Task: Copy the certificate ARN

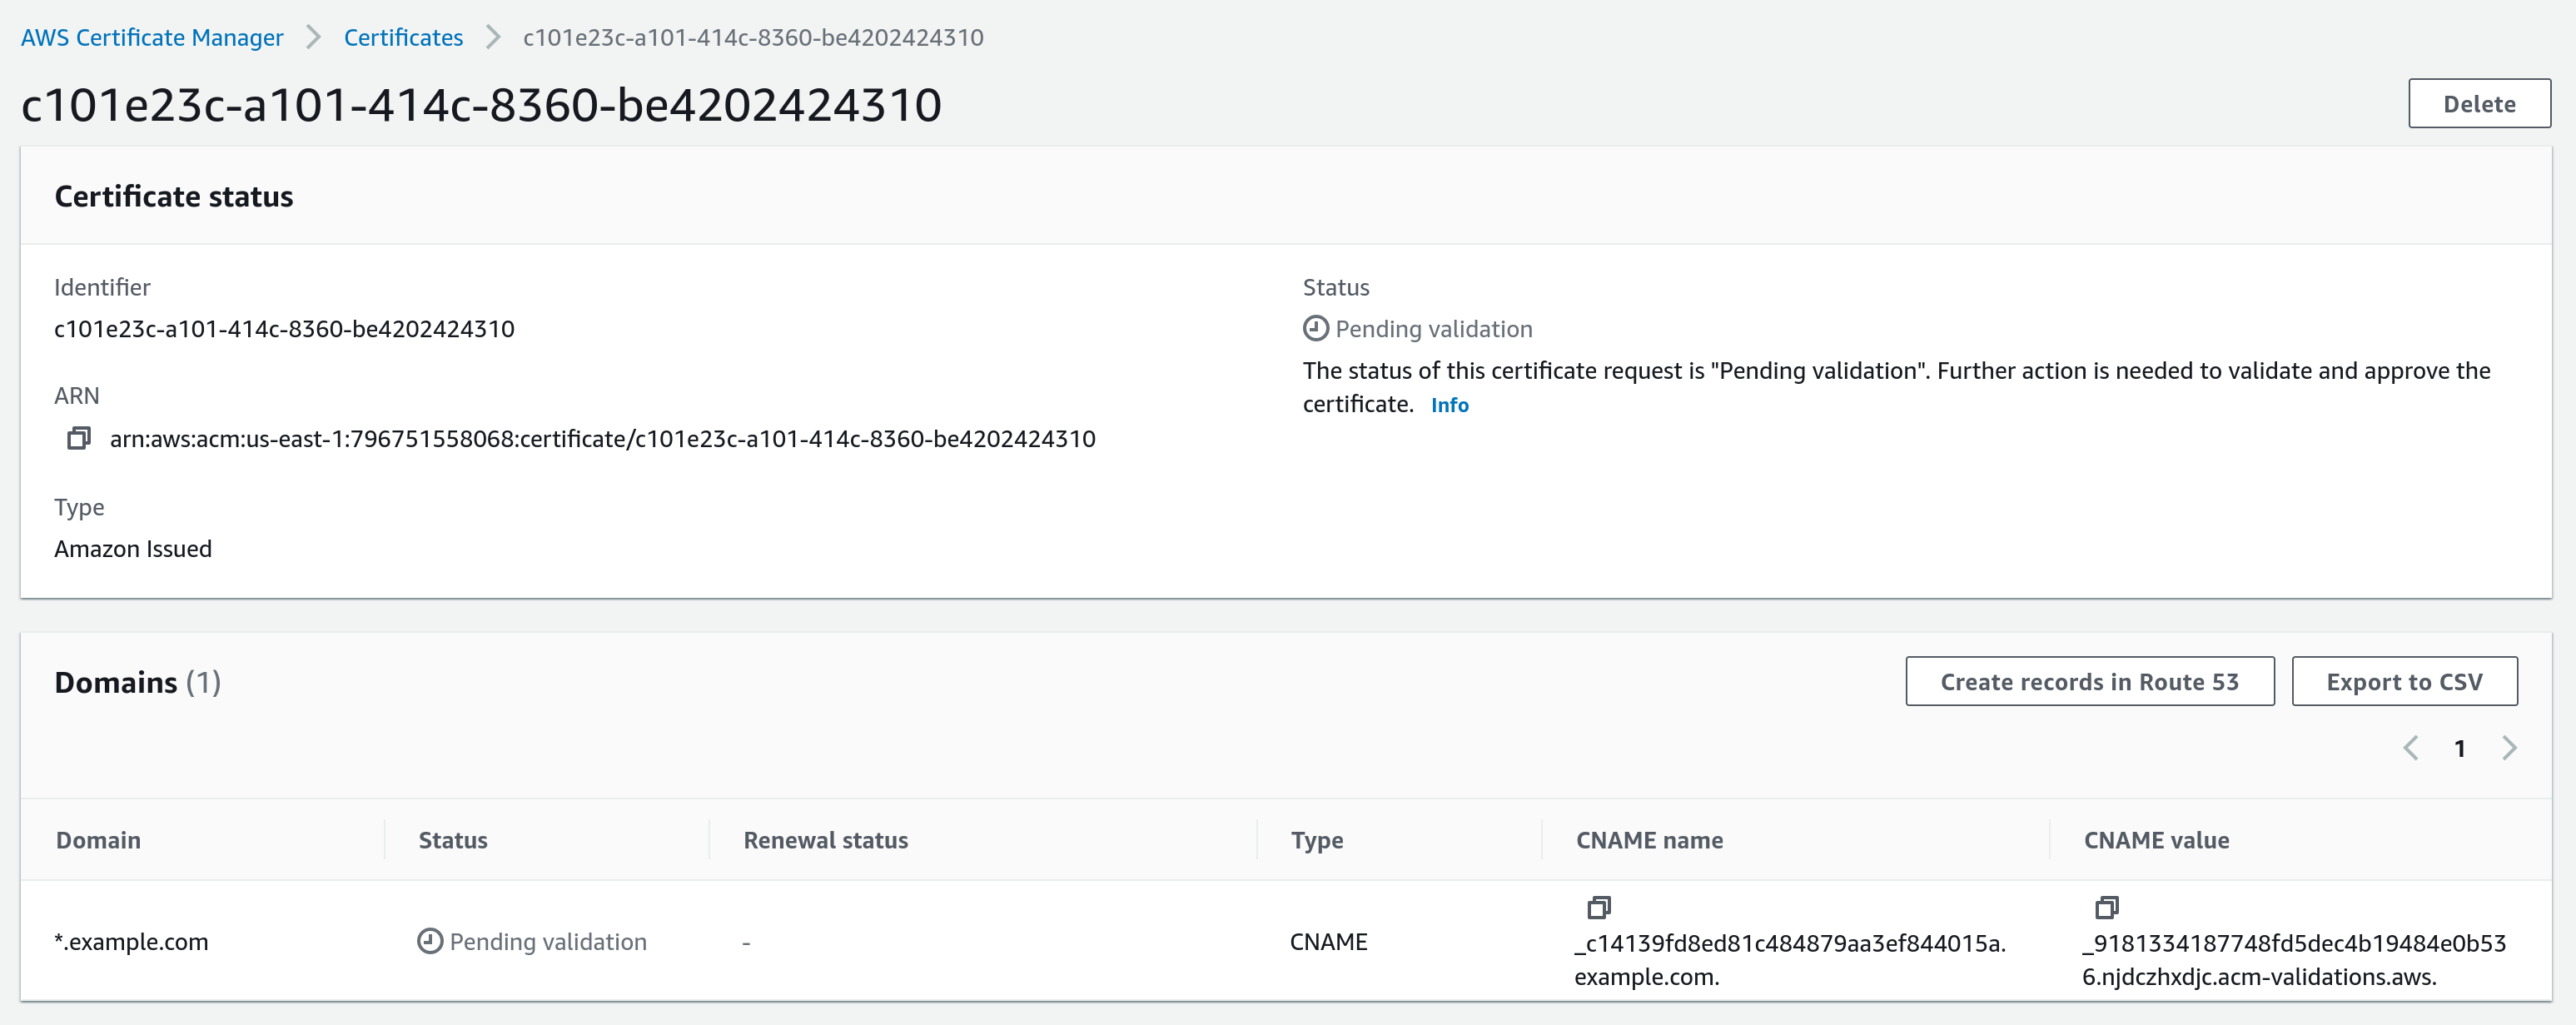Action: (x=78, y=438)
